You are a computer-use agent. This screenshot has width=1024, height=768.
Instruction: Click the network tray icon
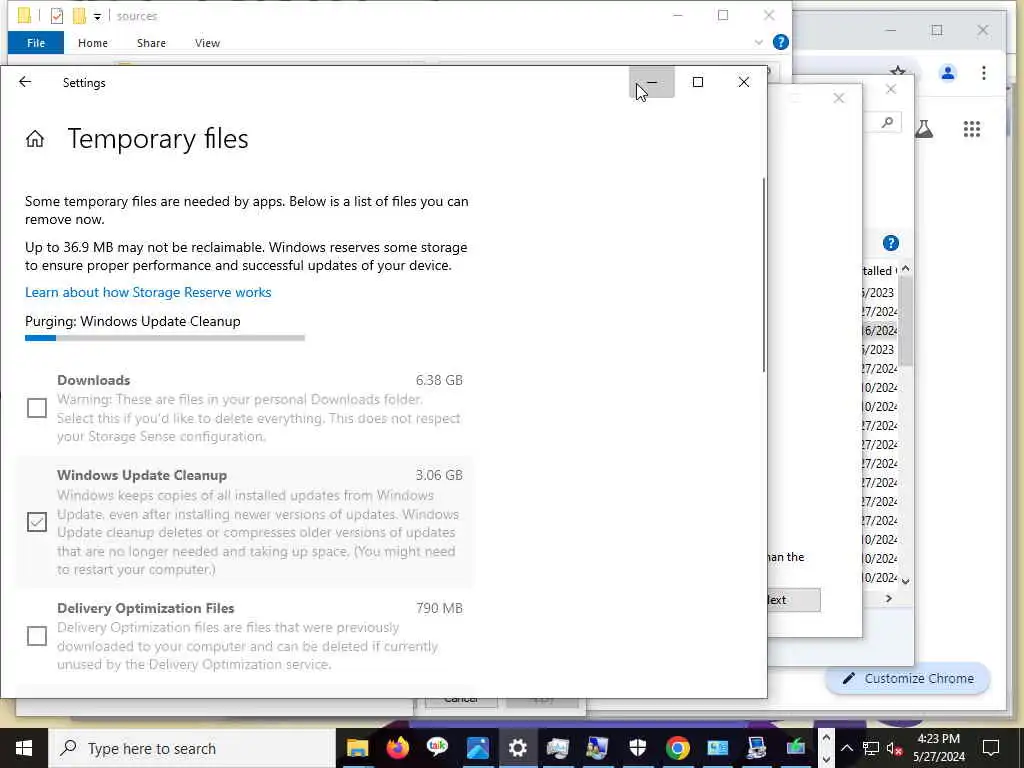[871, 748]
